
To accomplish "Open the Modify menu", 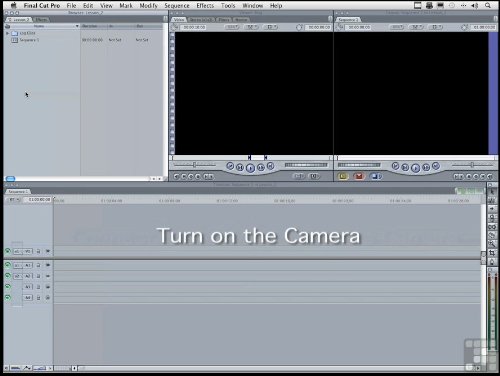I will coord(148,5).
